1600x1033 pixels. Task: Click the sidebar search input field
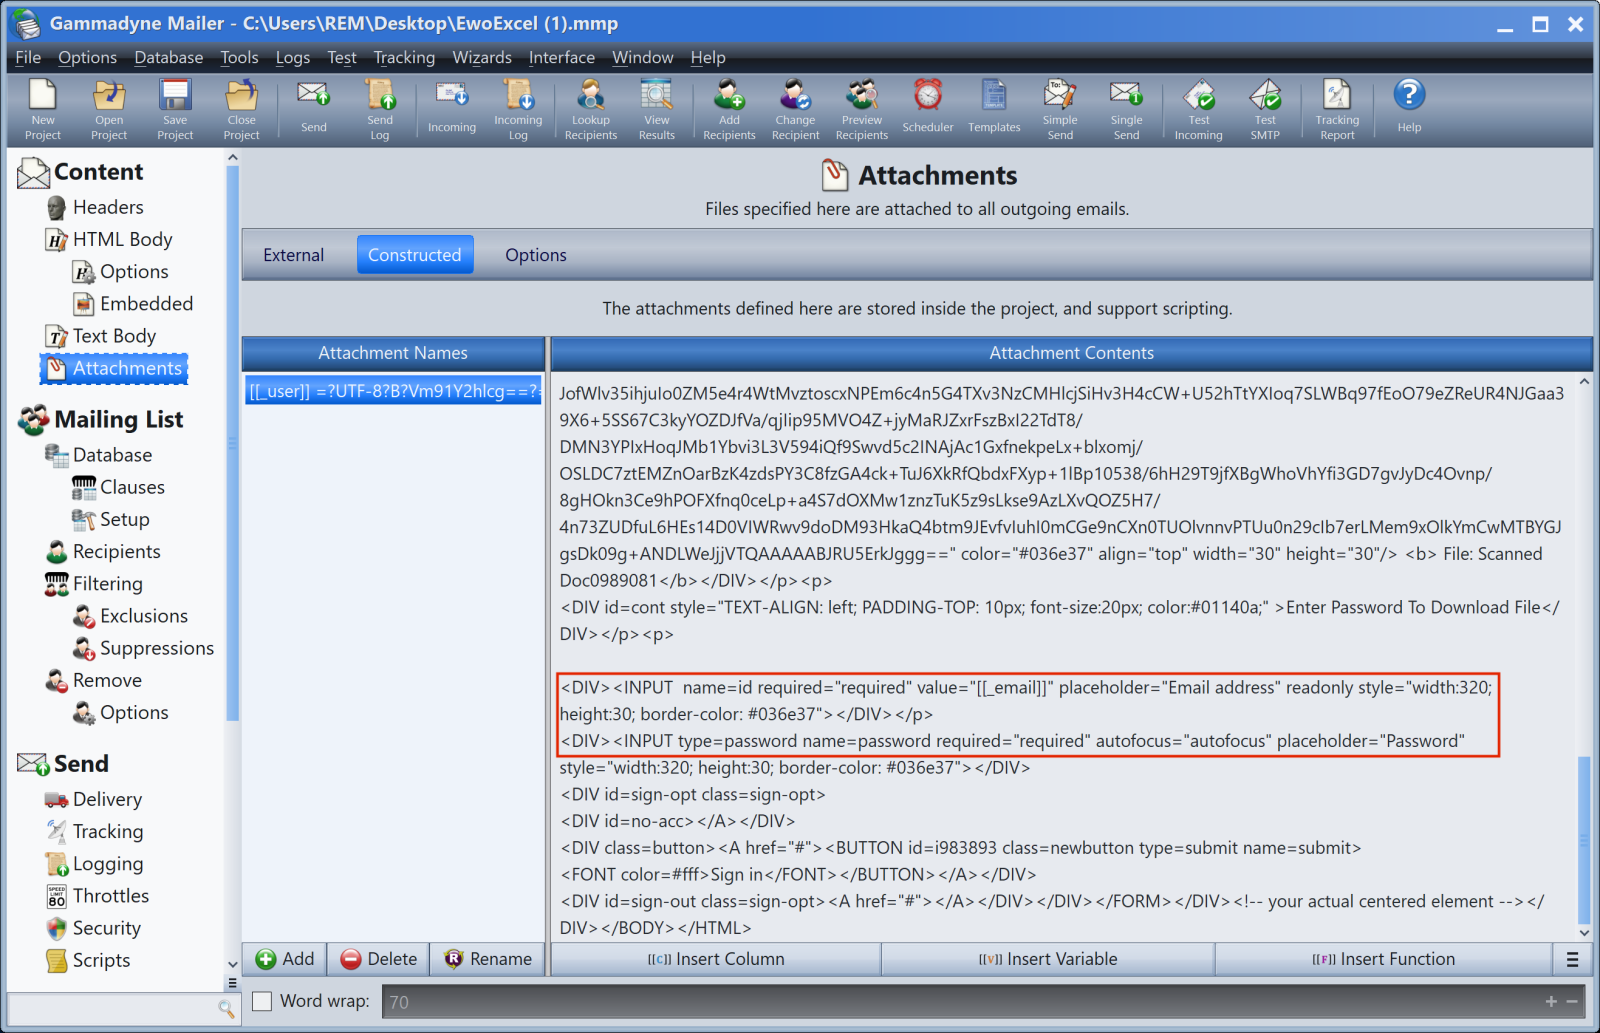[x=112, y=1009]
